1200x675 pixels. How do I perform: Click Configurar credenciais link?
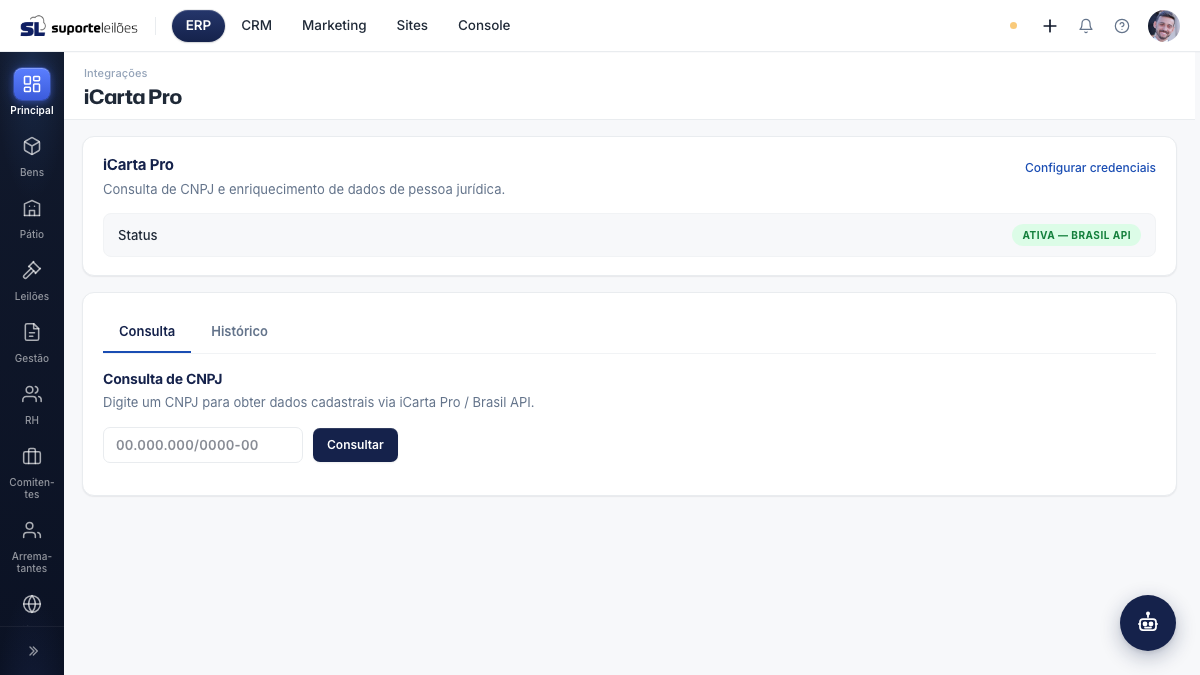tap(1090, 168)
